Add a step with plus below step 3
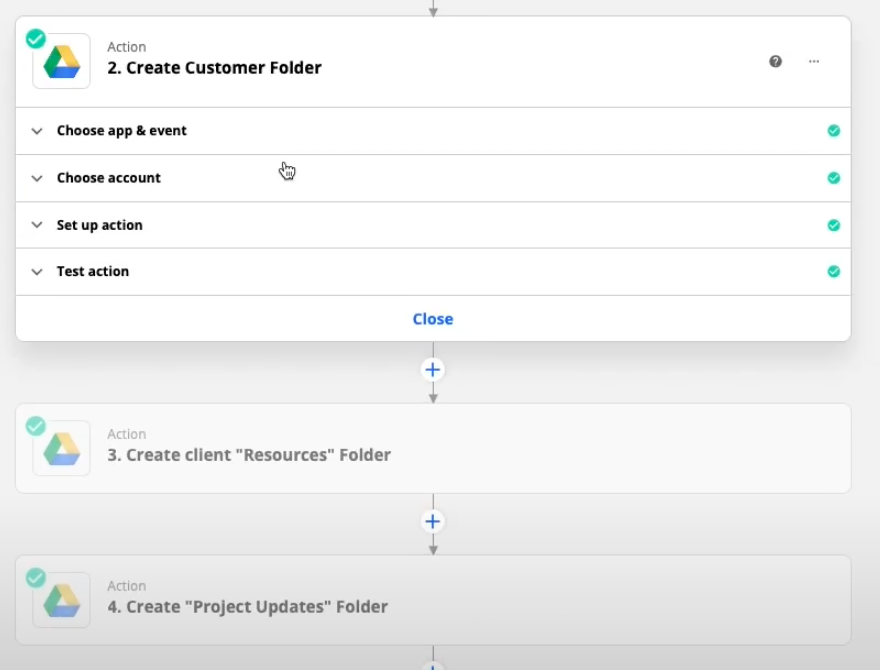This screenshot has width=880, height=670. tap(433, 522)
